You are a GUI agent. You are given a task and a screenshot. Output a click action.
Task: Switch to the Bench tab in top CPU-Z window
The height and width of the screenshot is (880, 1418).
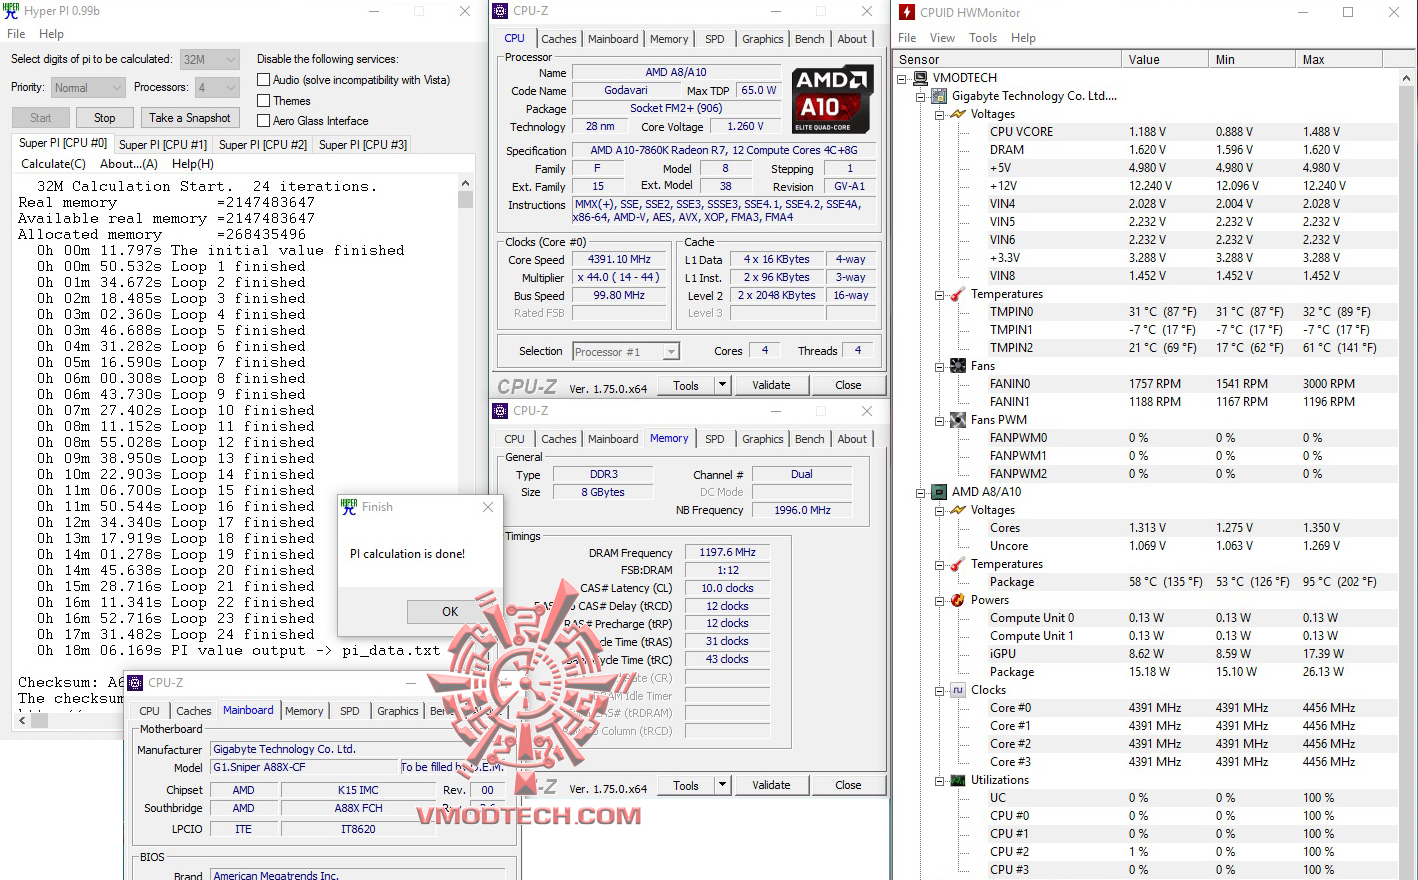click(810, 39)
